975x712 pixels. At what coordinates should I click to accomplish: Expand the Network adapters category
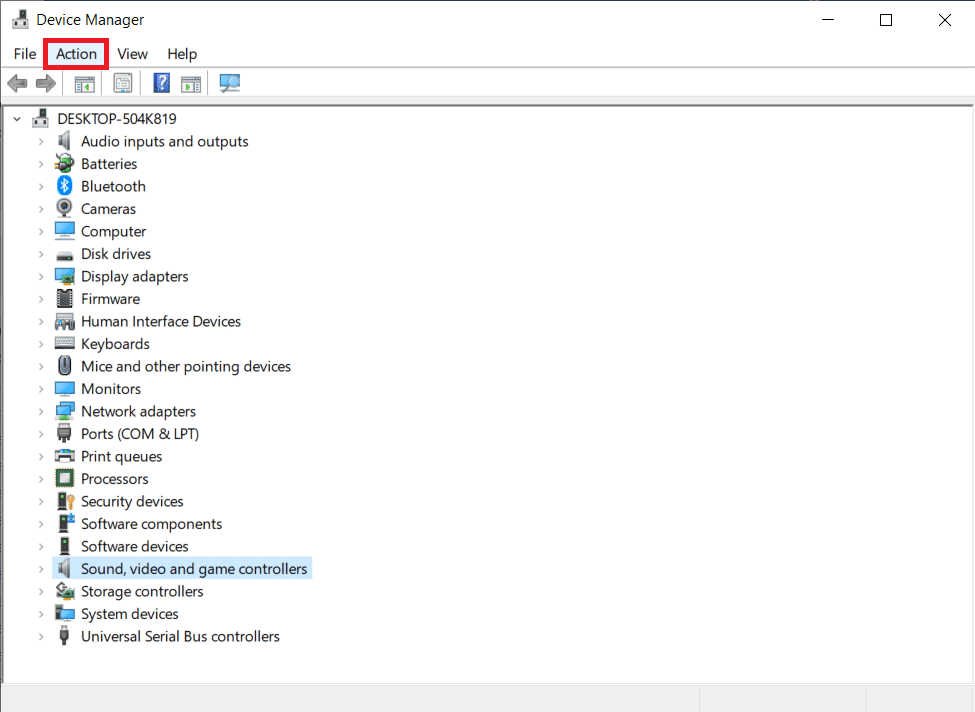point(41,411)
